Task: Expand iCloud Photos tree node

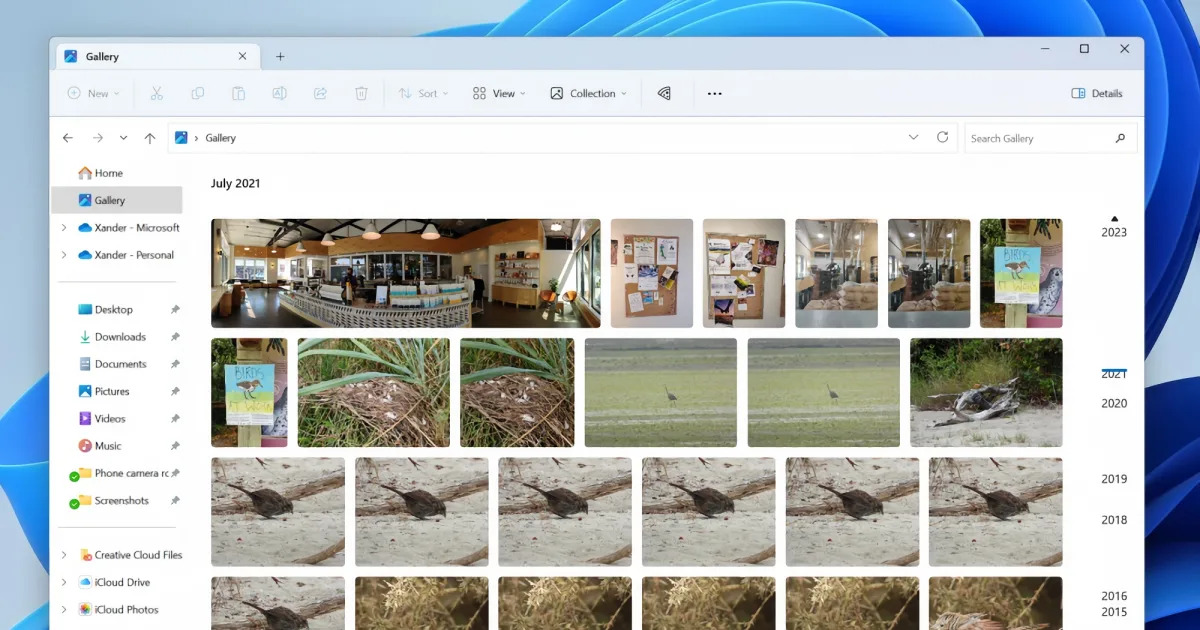Action: pyautogui.click(x=64, y=609)
